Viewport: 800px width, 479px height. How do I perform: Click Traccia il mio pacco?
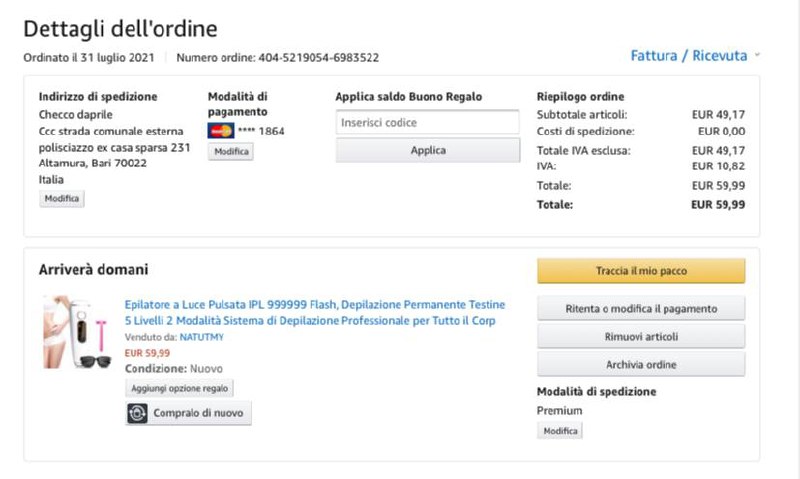[x=641, y=271]
